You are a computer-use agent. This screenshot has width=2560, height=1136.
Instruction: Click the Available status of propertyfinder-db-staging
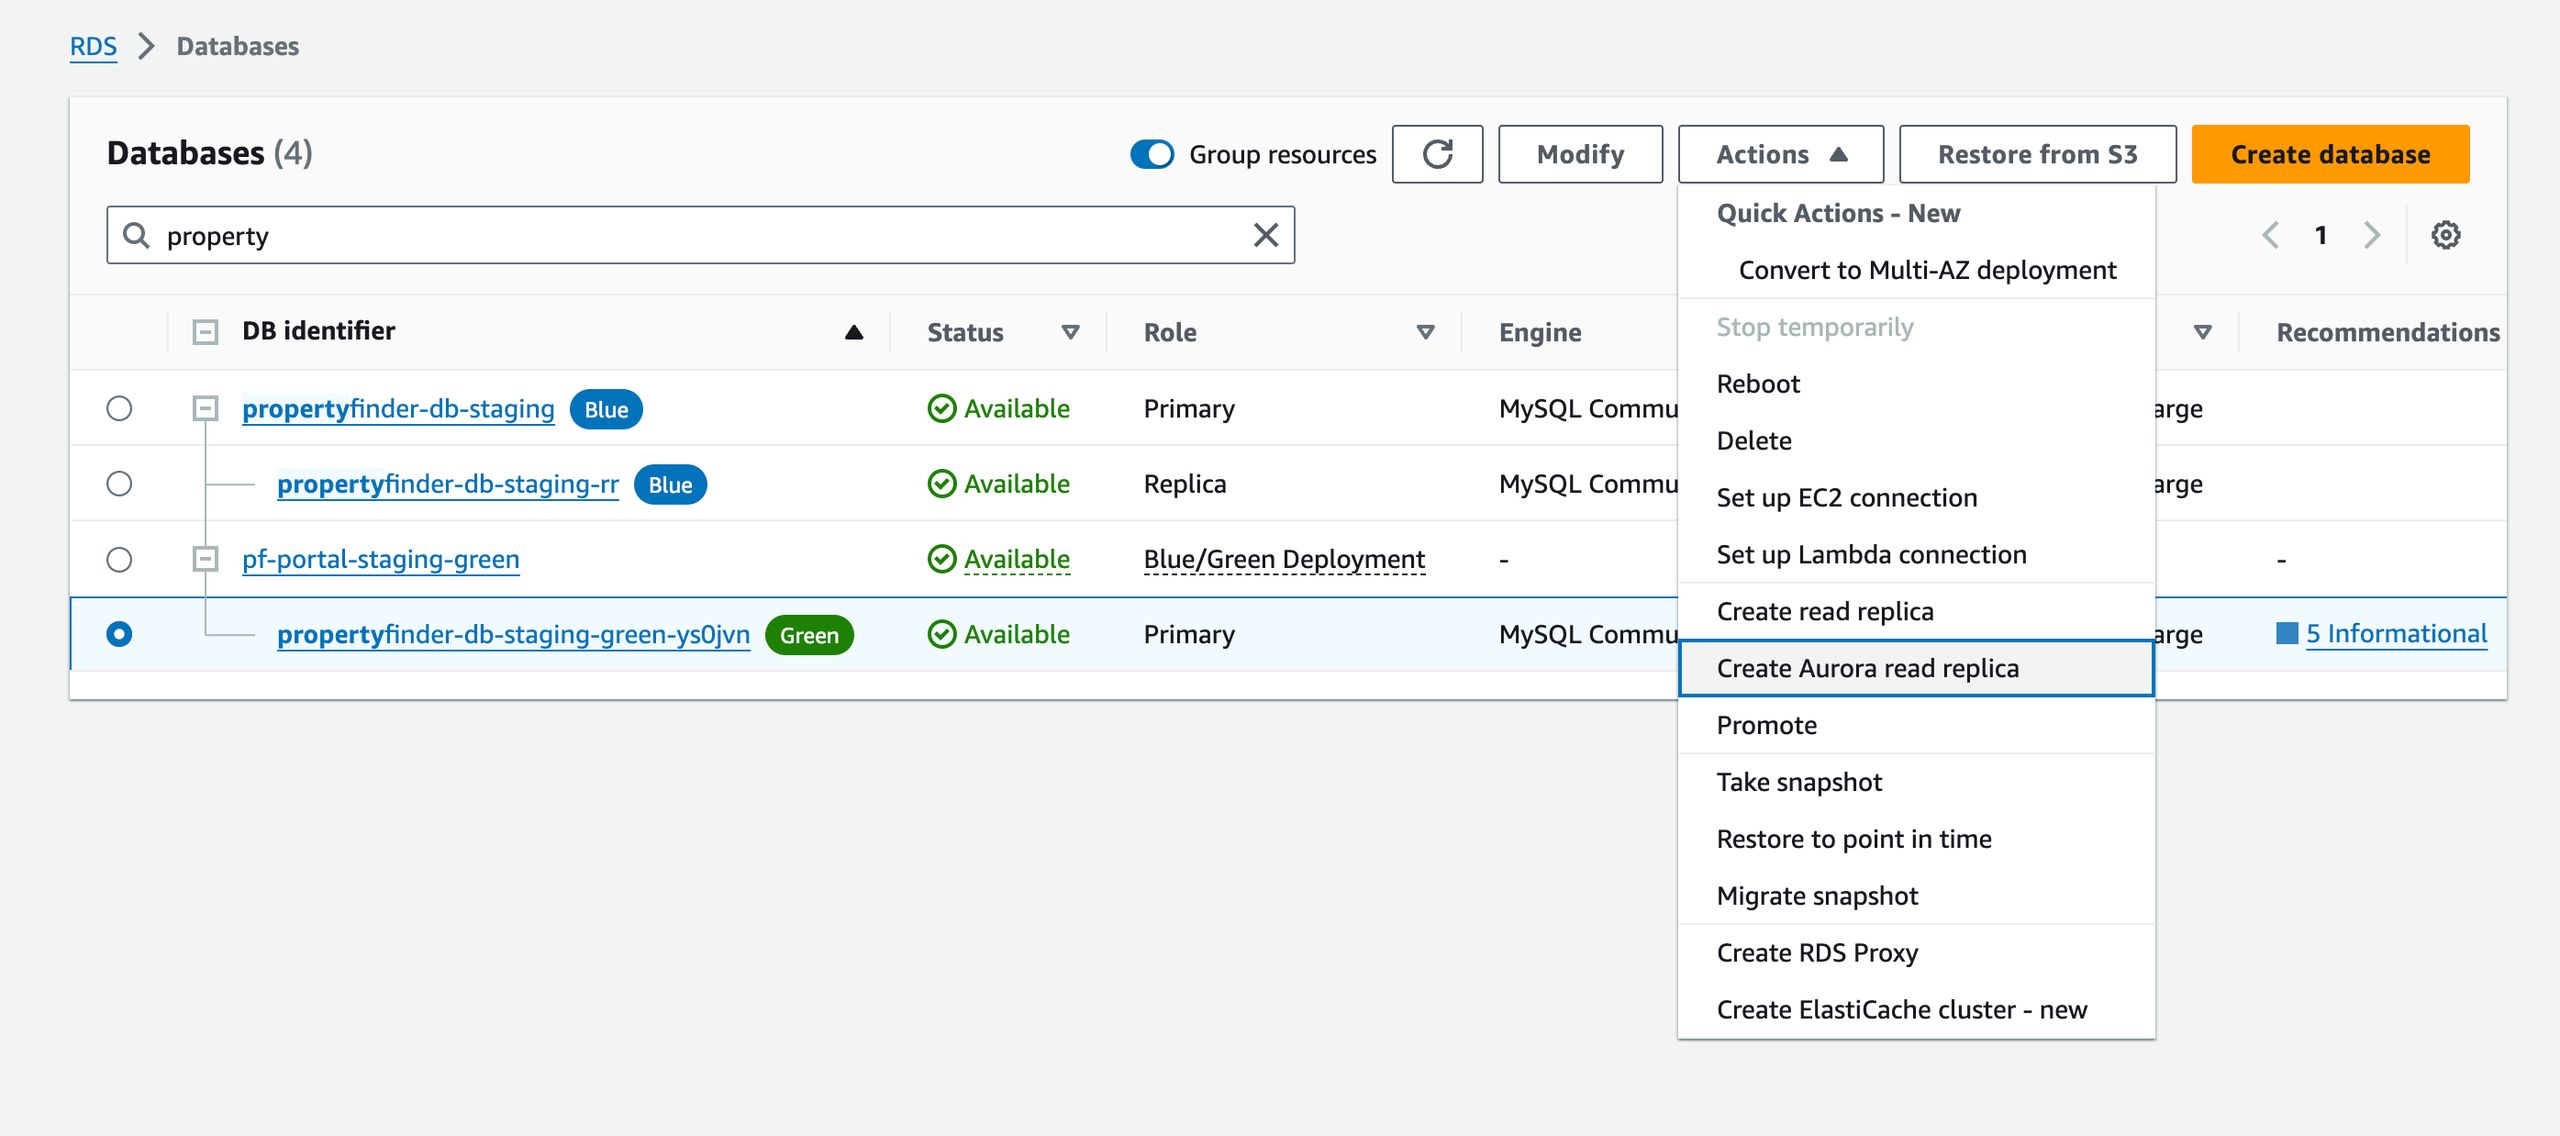[x=1016, y=408]
